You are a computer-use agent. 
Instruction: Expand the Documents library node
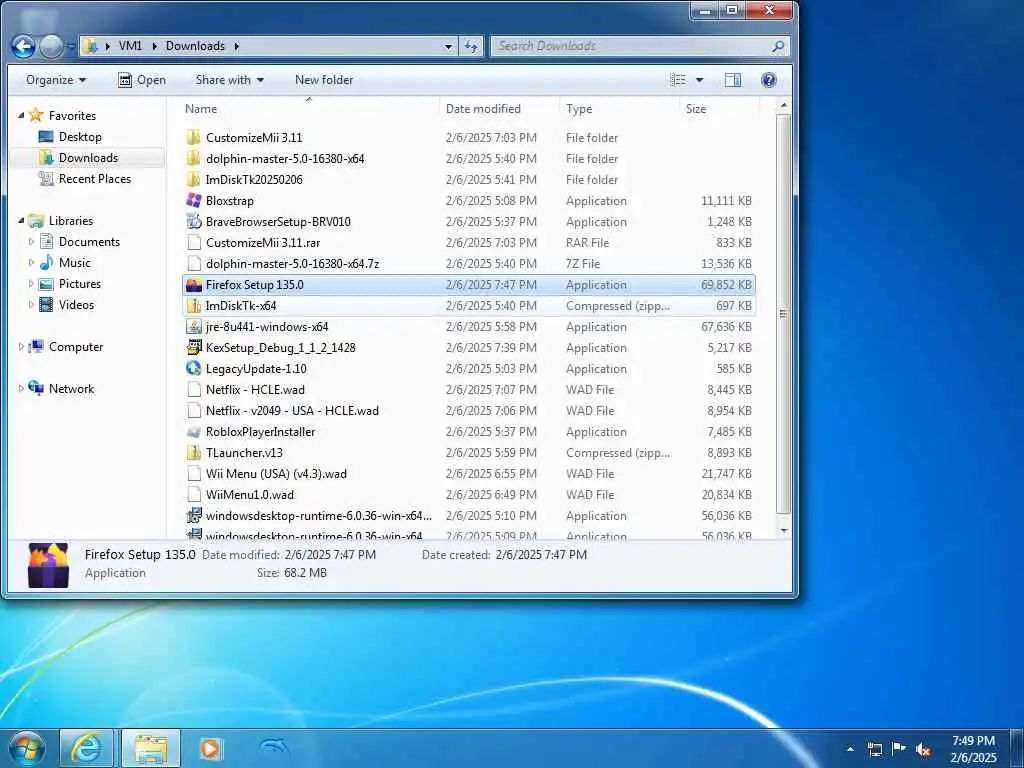tap(31, 242)
